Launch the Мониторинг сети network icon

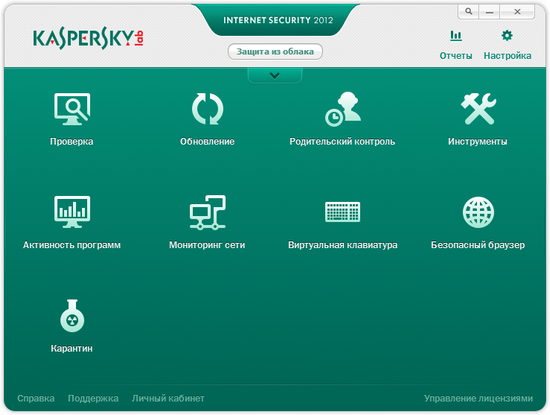coord(207,212)
